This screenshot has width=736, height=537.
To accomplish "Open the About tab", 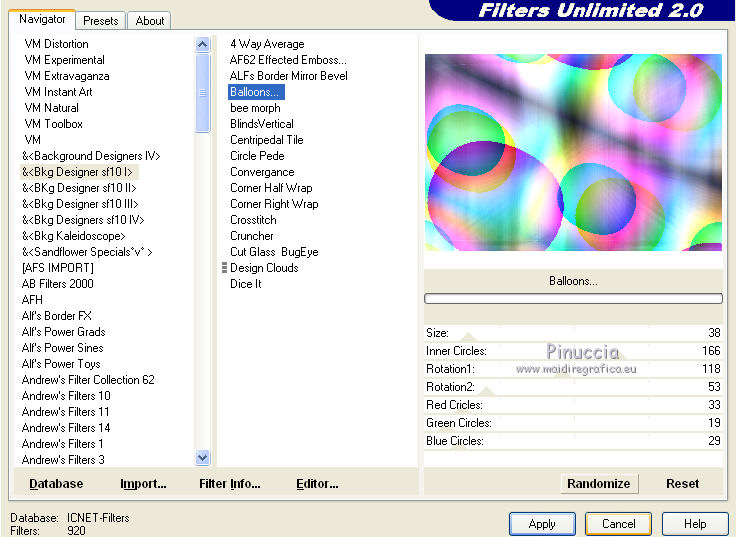I will coord(150,21).
